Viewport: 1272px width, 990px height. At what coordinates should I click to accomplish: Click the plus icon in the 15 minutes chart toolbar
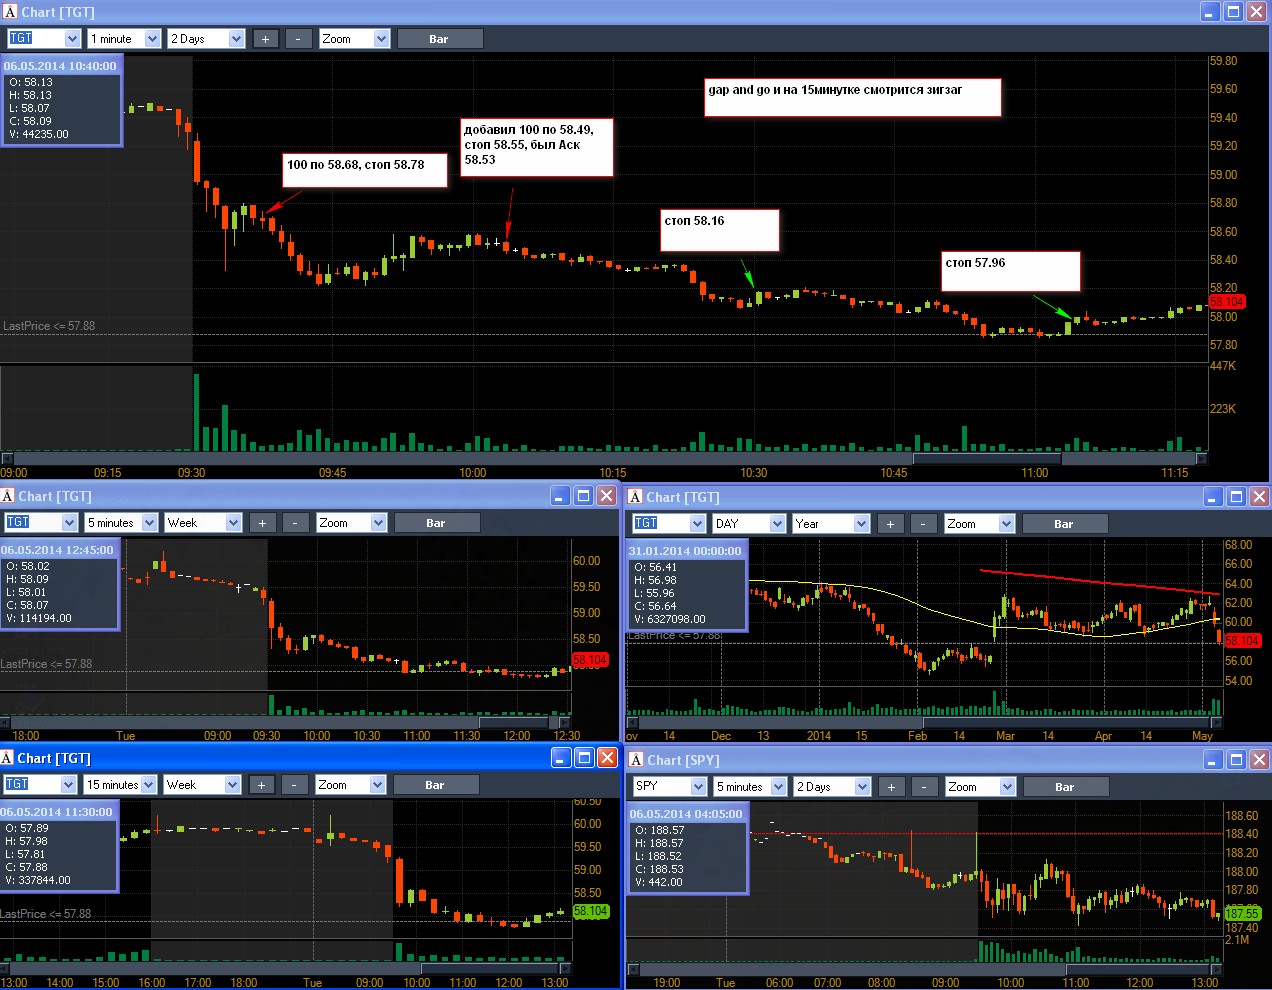[x=261, y=785]
